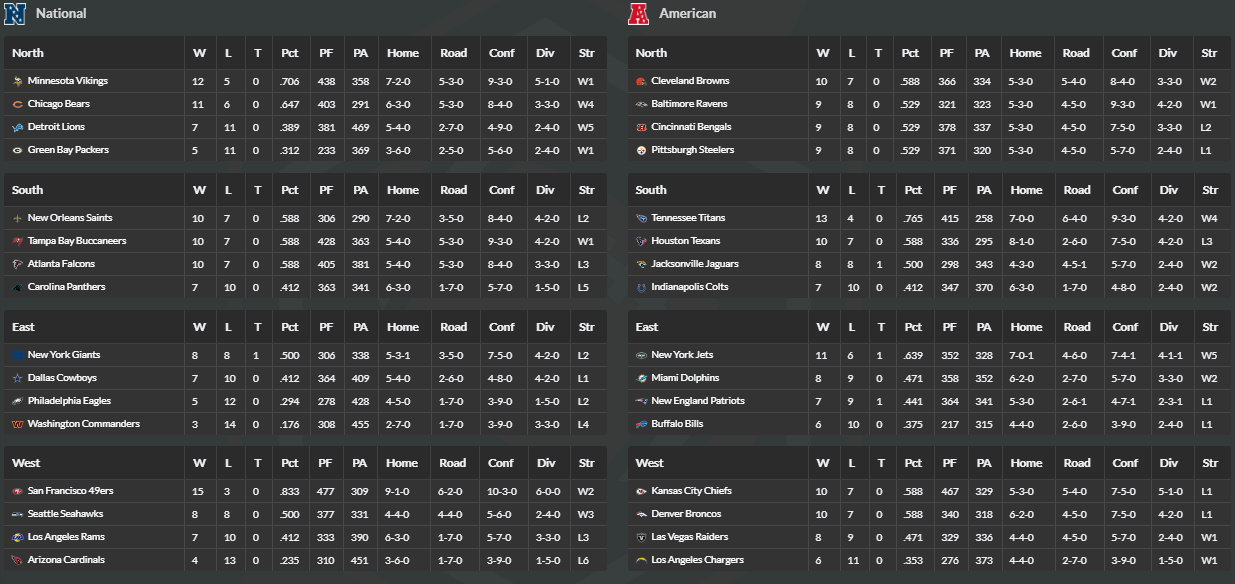Sort AFC West by Str column header

point(1210,463)
